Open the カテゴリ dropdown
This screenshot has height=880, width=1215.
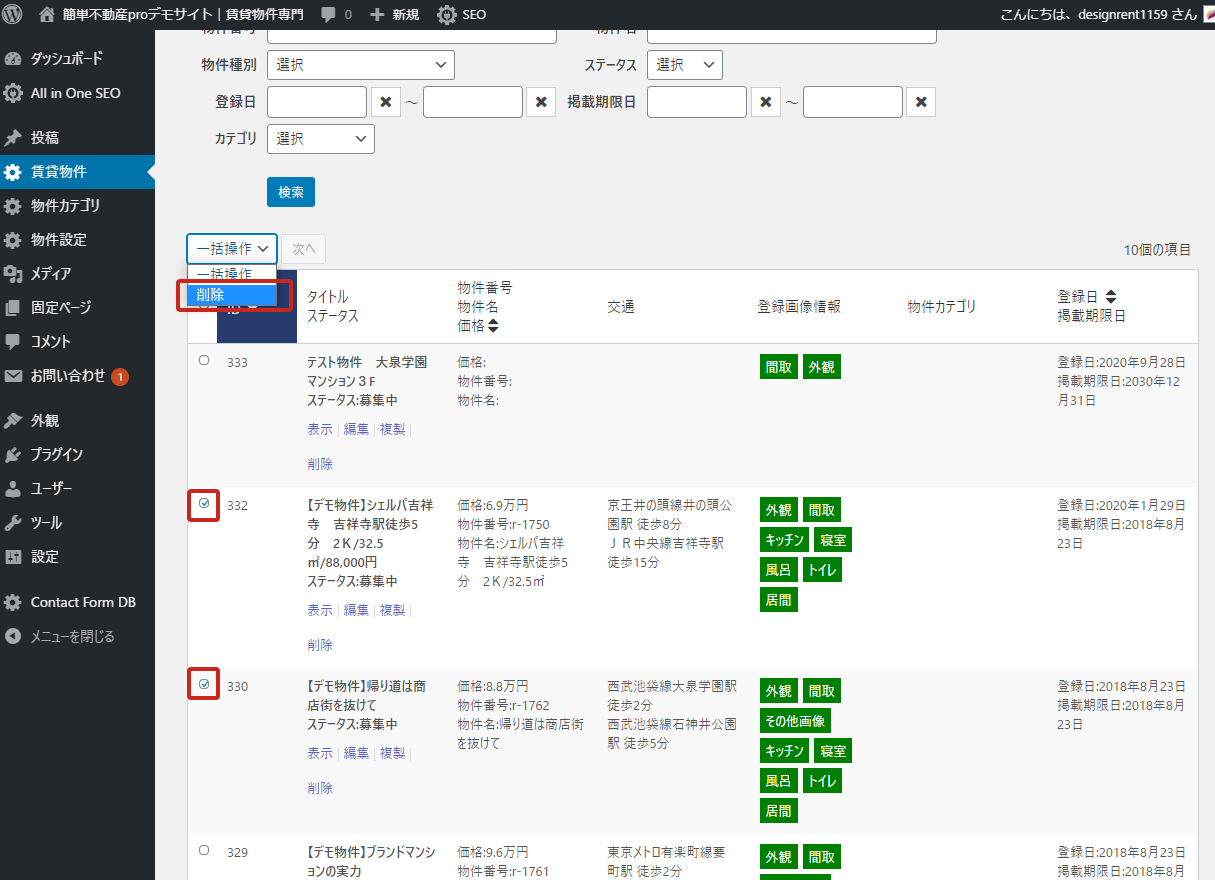point(320,139)
